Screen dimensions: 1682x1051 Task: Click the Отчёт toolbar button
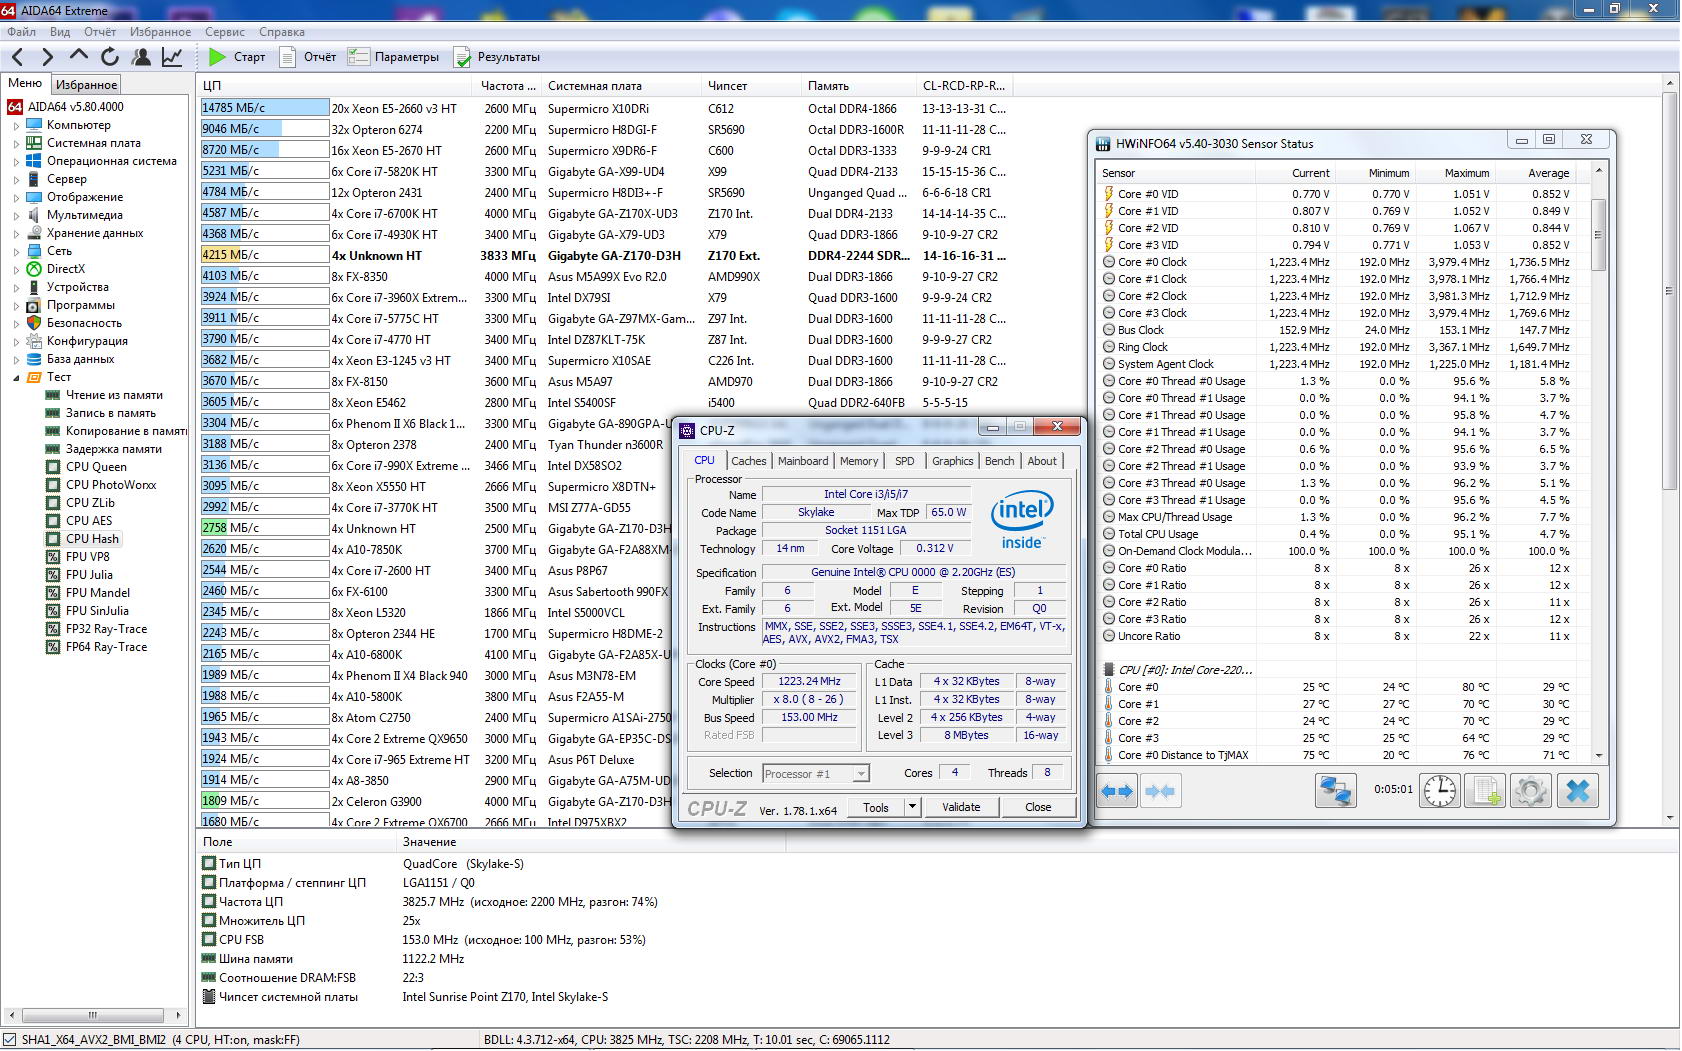(x=308, y=57)
